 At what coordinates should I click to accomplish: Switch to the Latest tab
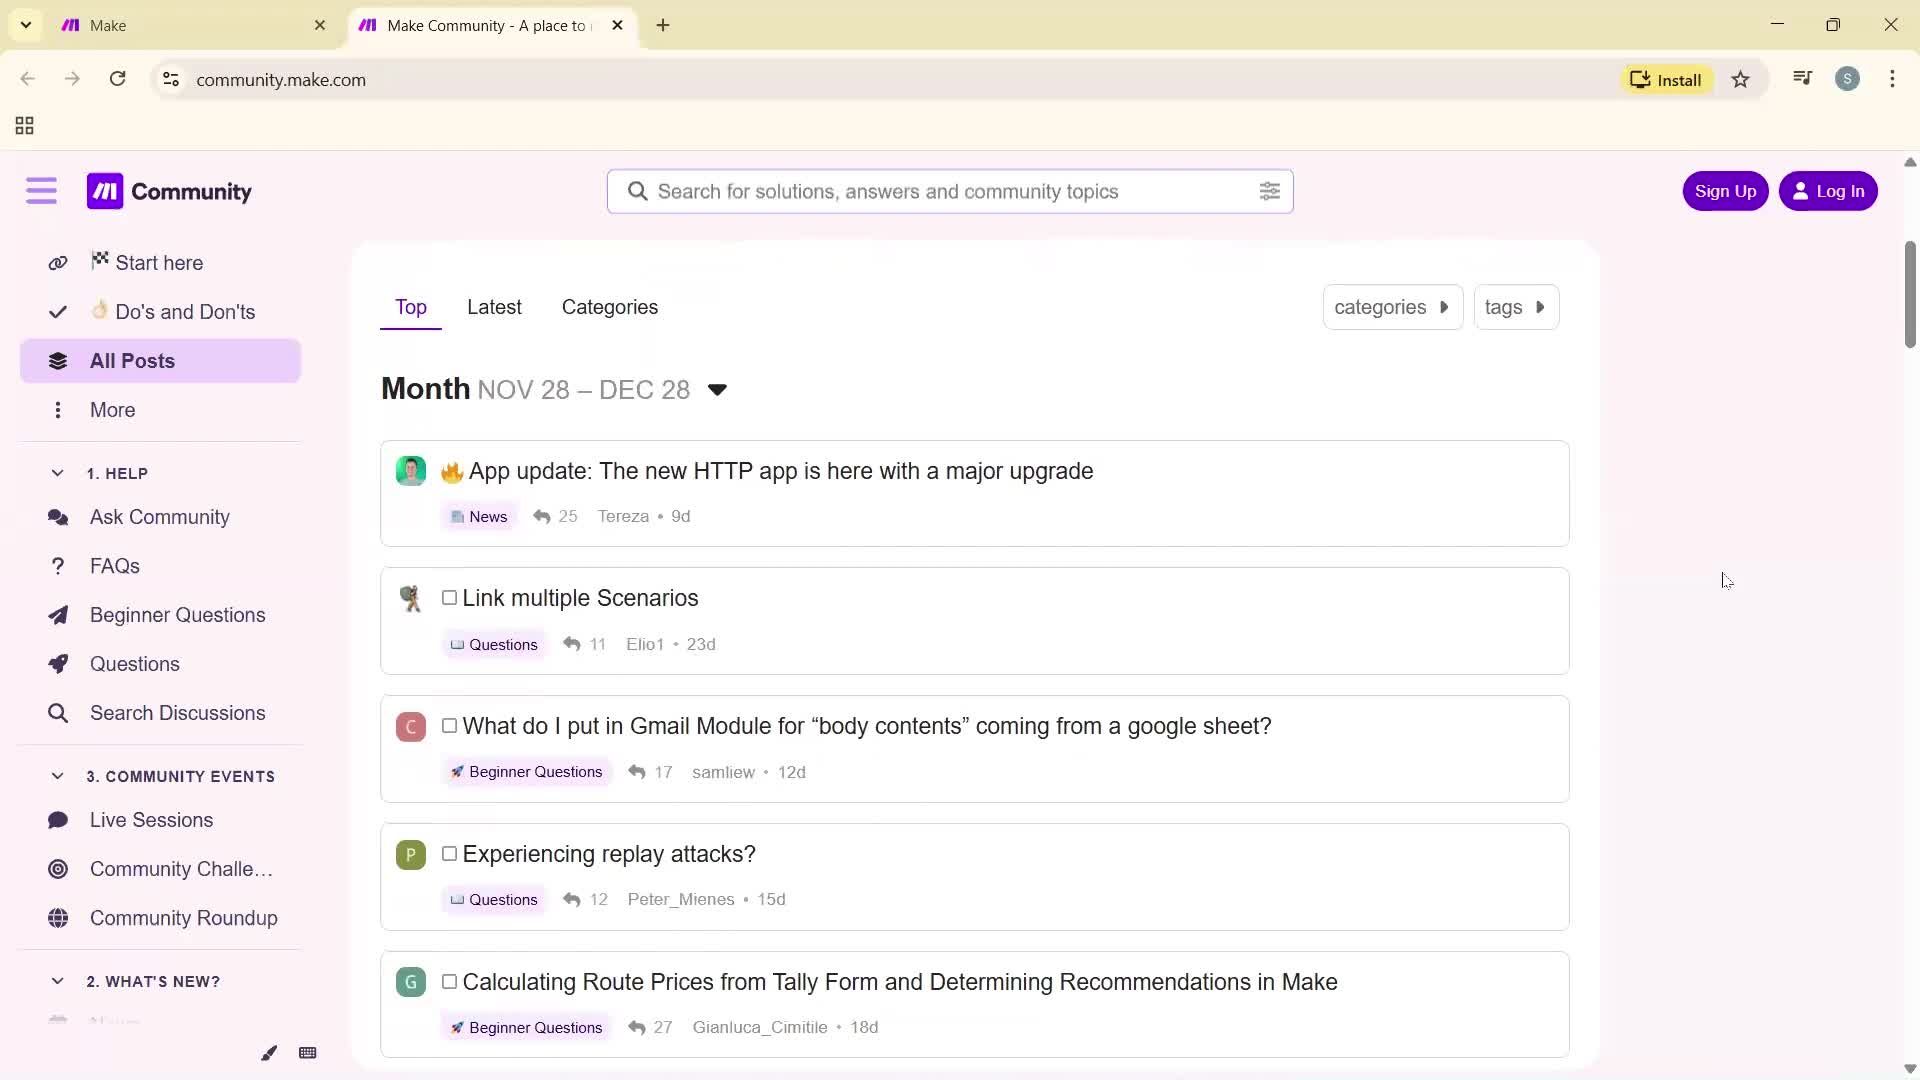coord(494,307)
